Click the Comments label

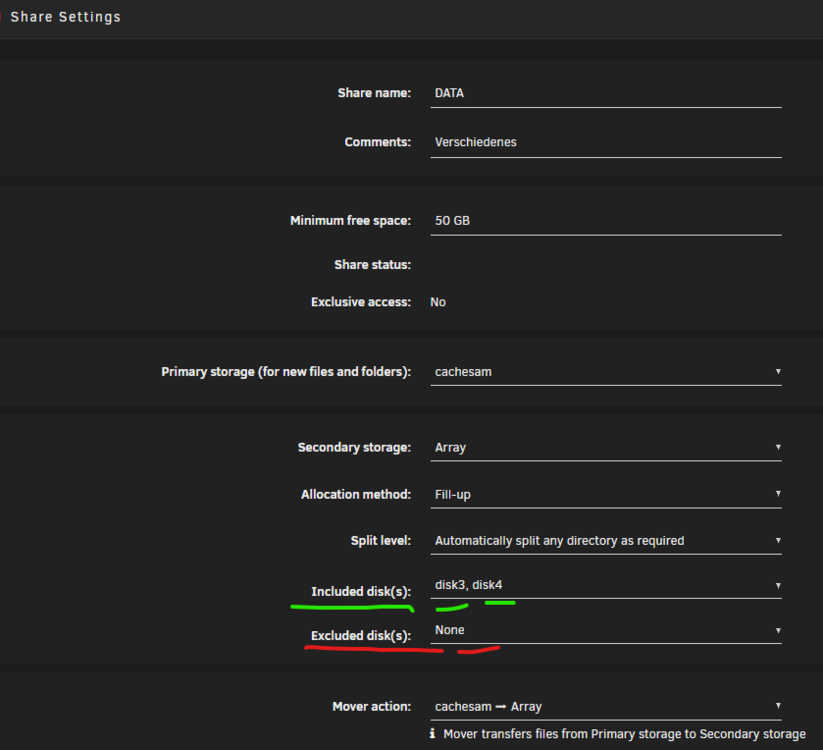(377, 142)
